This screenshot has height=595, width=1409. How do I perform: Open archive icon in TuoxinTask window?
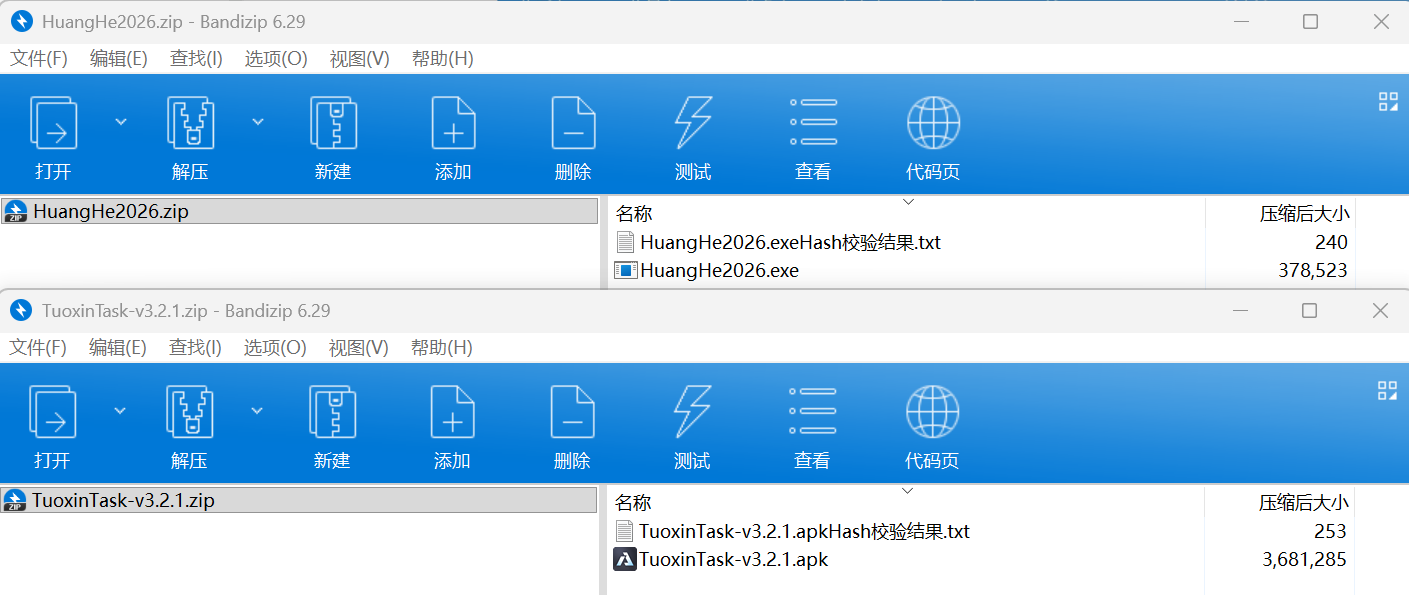[x=52, y=412]
